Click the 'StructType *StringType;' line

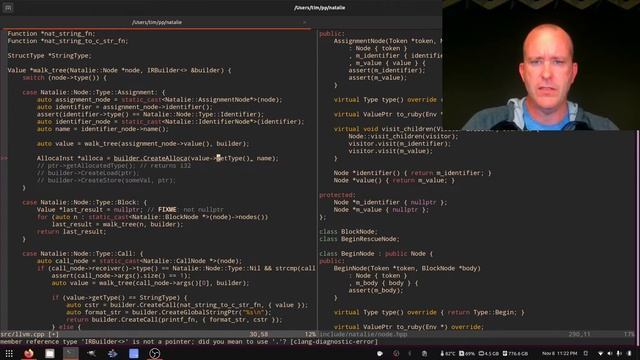pos(50,56)
